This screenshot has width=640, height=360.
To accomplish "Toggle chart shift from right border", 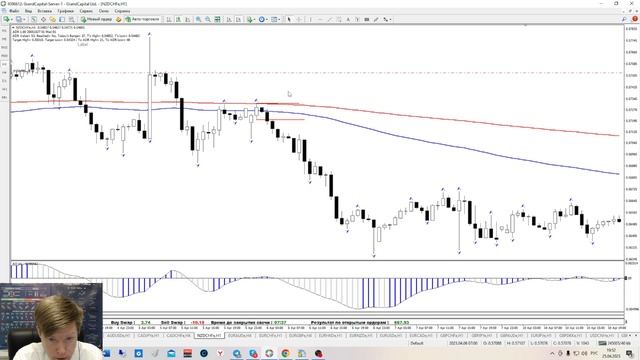I will click(x=238, y=19).
